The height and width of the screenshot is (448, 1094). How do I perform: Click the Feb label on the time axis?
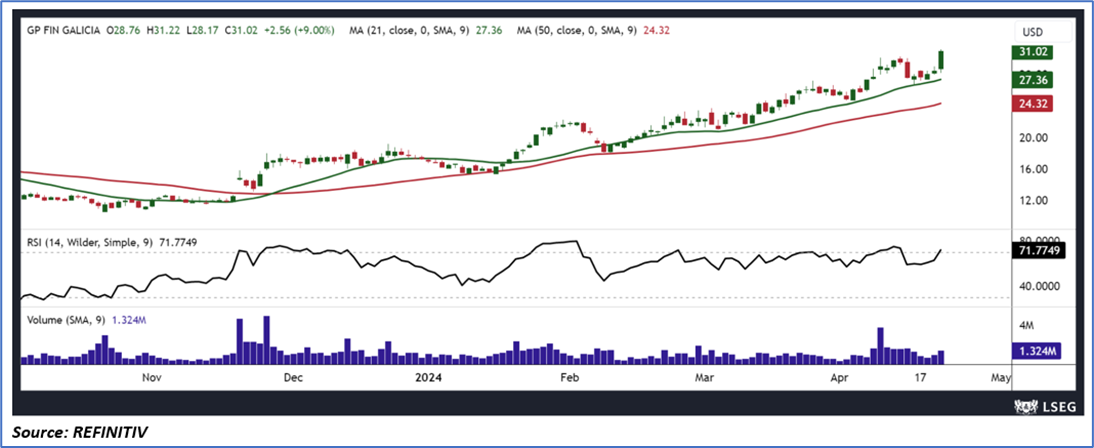tap(569, 378)
